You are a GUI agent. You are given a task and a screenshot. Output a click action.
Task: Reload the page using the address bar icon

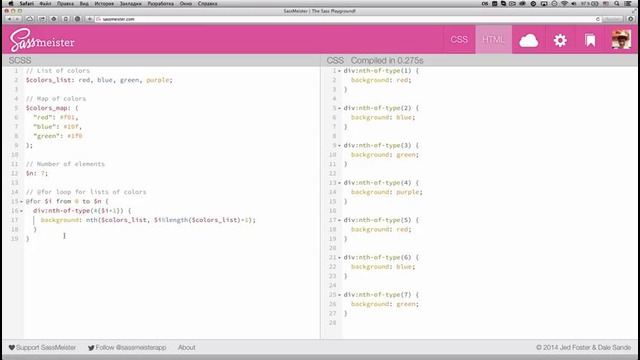coord(598,19)
